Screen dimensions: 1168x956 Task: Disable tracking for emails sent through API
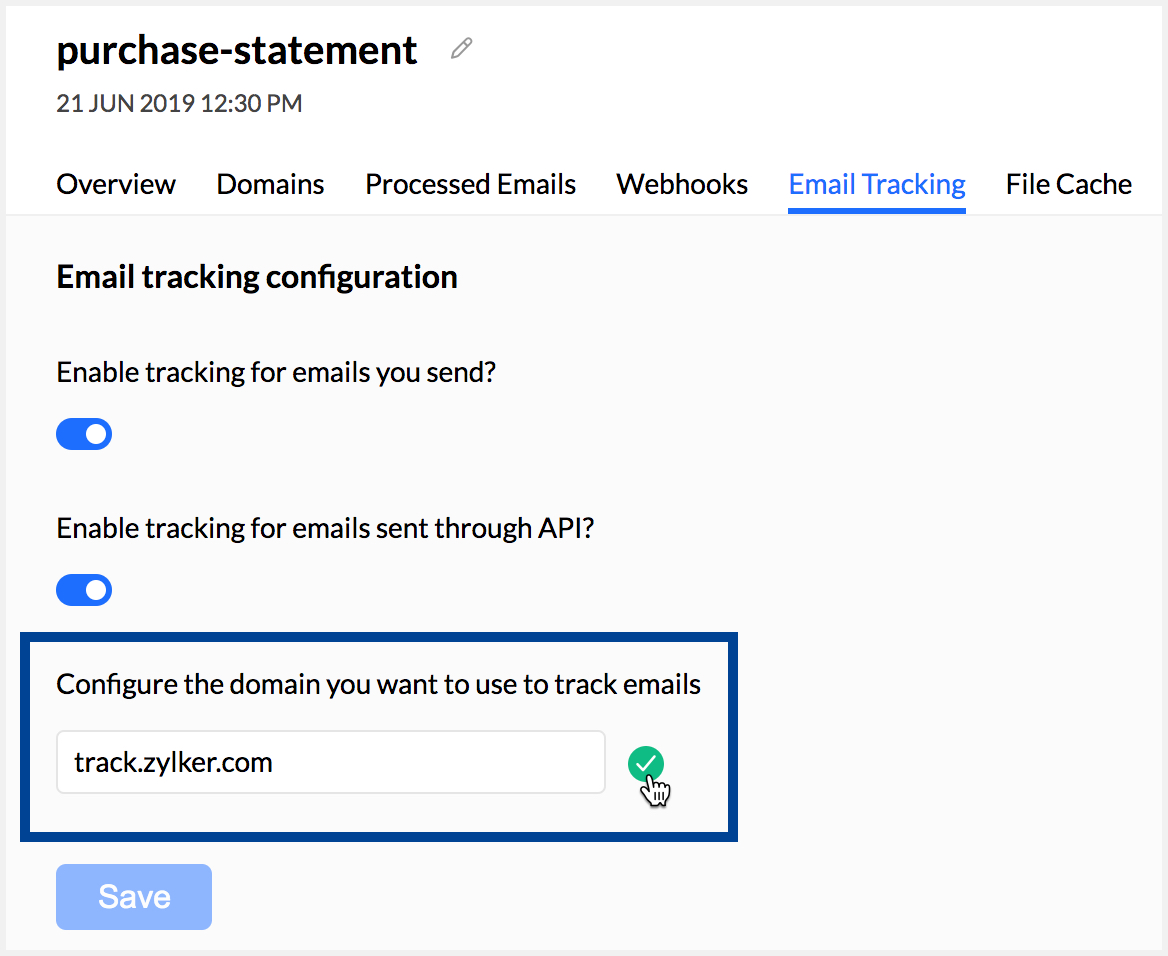point(84,590)
